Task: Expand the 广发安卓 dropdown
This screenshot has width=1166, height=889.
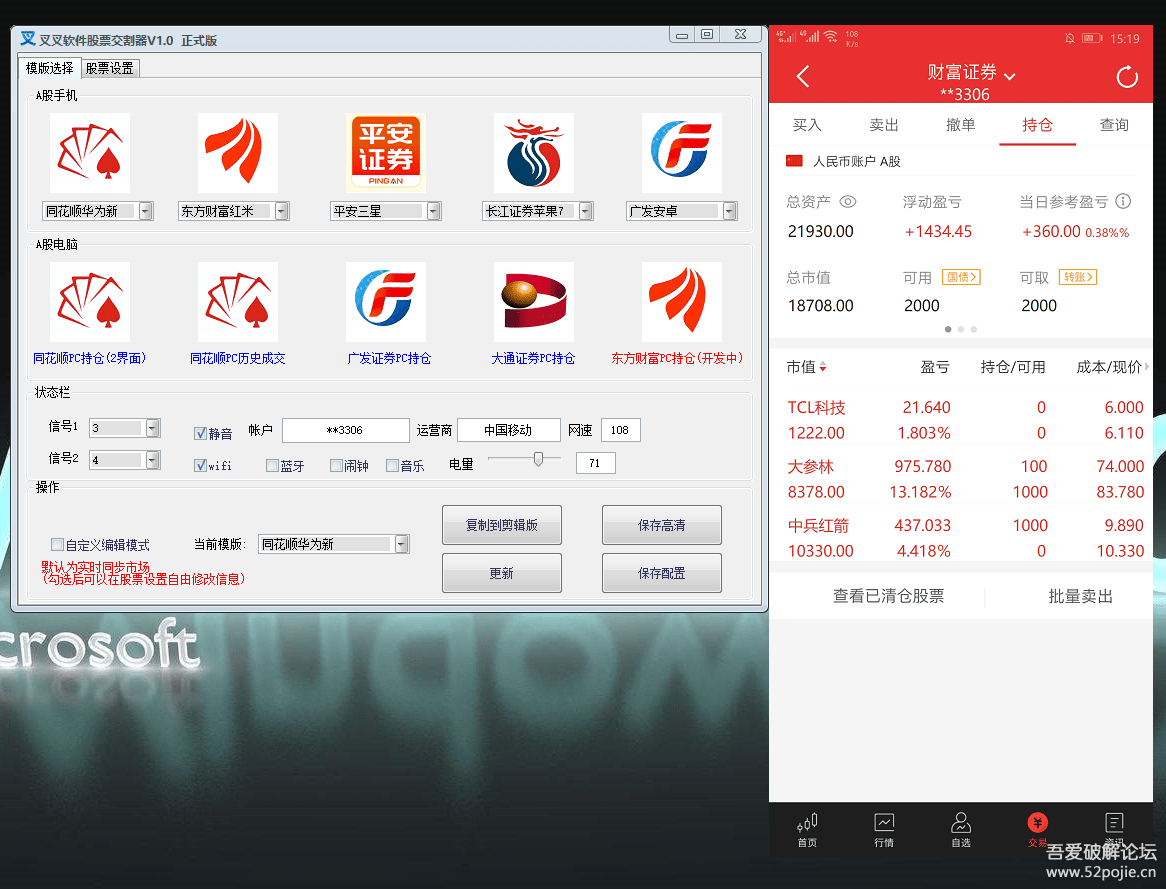Action: (x=729, y=211)
